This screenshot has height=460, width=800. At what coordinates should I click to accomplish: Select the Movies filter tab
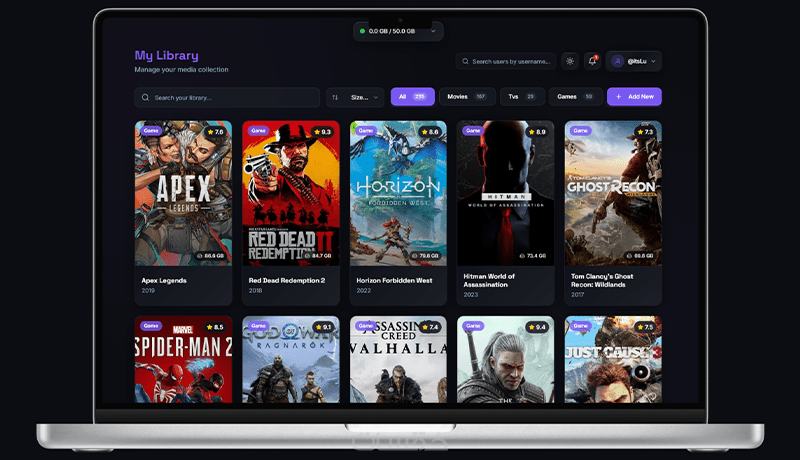coord(467,96)
